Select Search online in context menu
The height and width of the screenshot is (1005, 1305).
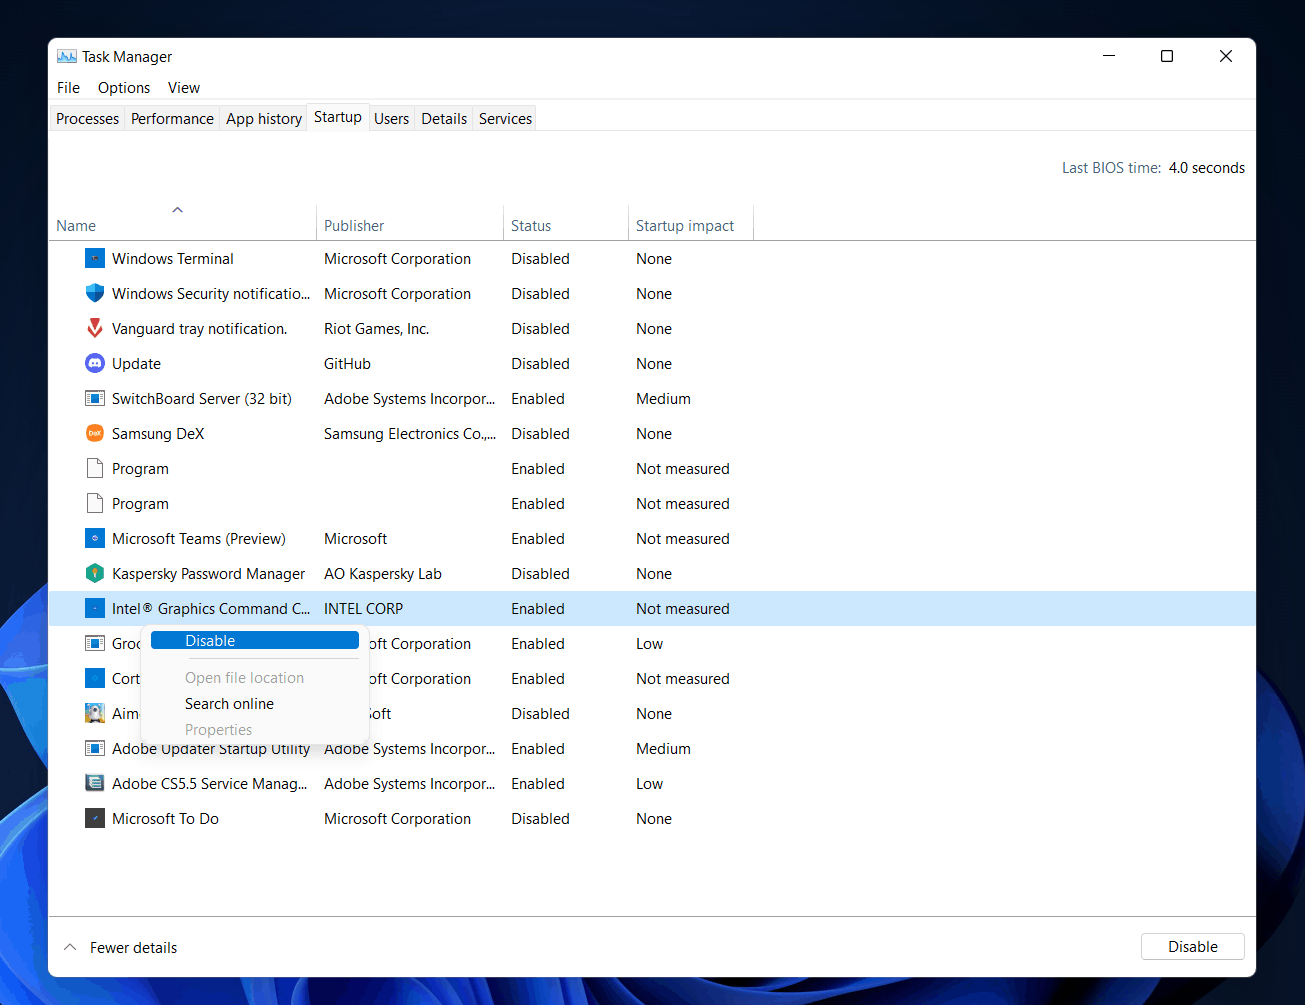tap(229, 704)
